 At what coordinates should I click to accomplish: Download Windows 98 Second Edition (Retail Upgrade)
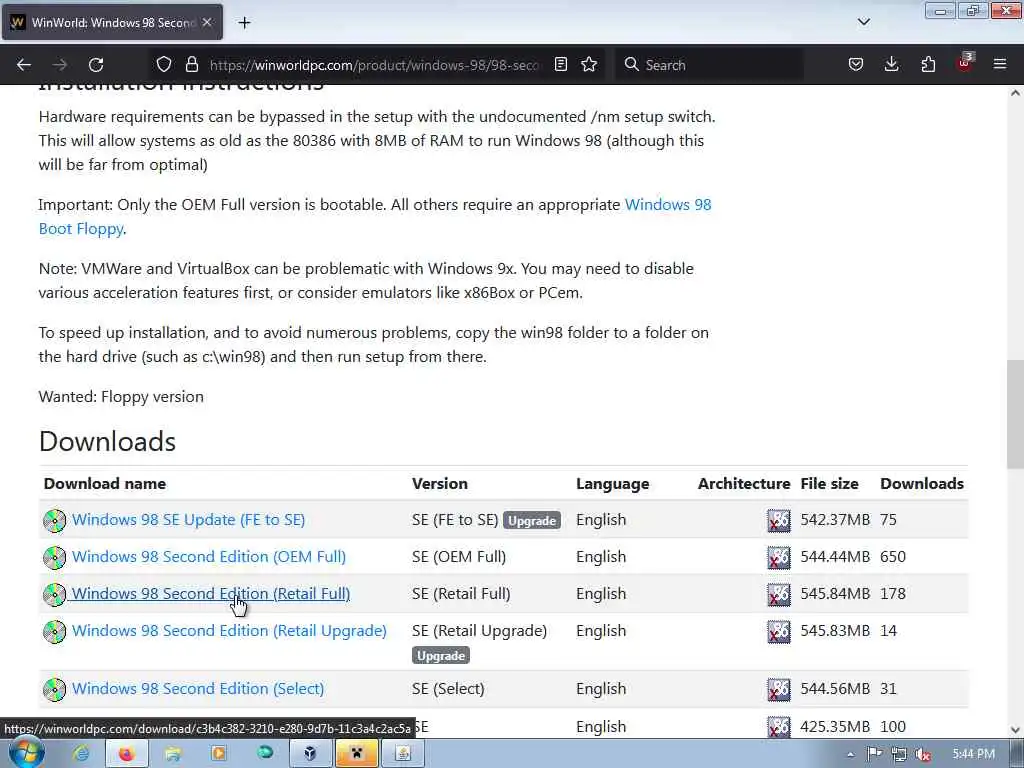229,631
